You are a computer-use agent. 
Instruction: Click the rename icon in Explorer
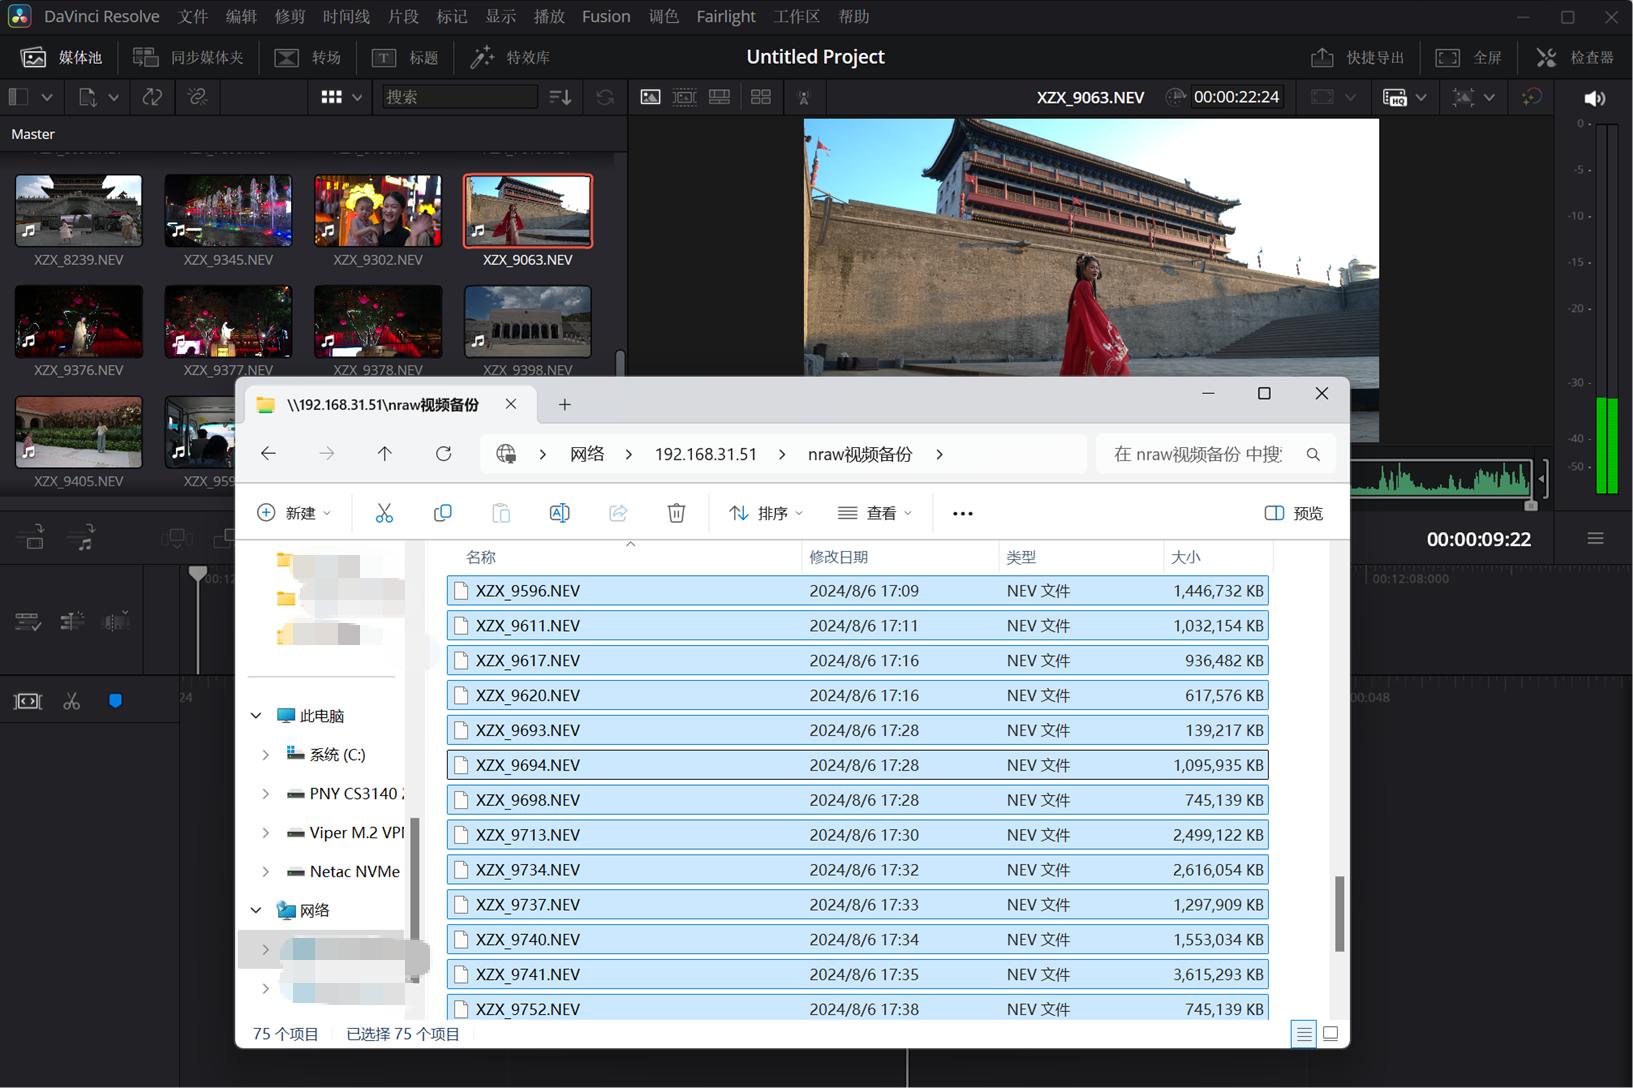pyautogui.click(x=559, y=513)
